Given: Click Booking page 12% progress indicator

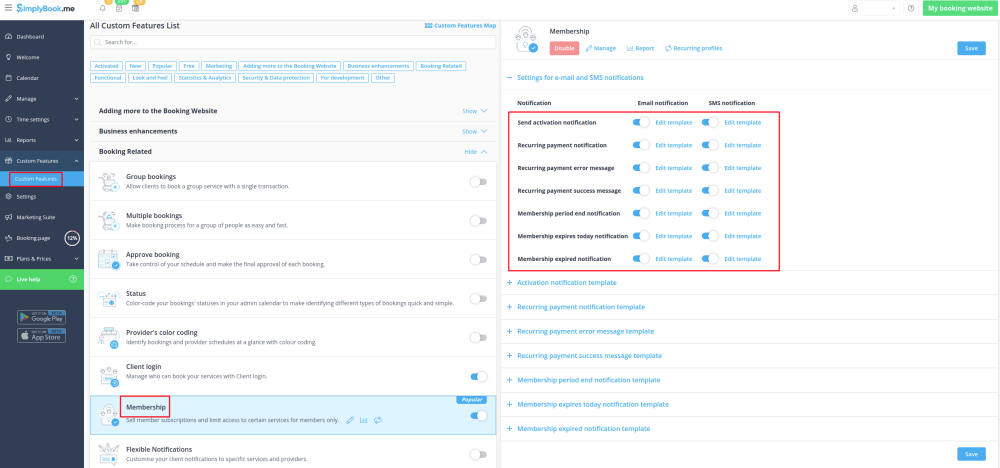Looking at the screenshot, I should tap(72, 238).
